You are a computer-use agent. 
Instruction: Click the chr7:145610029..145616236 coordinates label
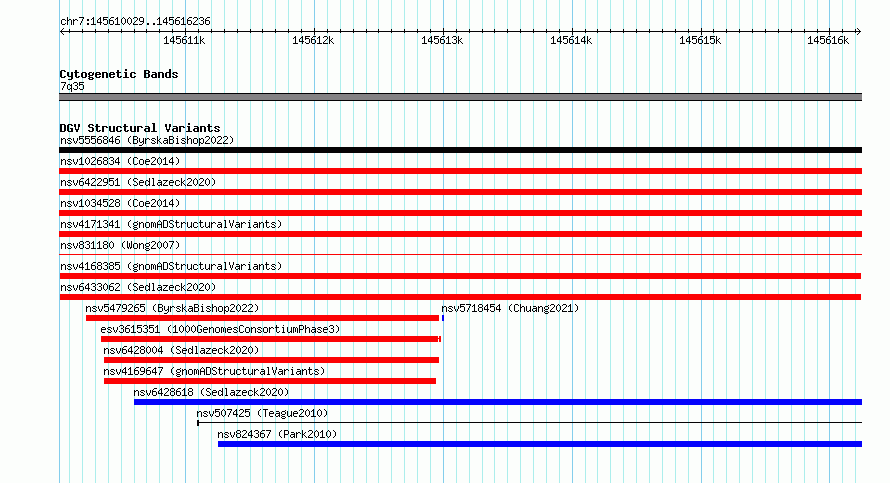[x=135, y=21]
